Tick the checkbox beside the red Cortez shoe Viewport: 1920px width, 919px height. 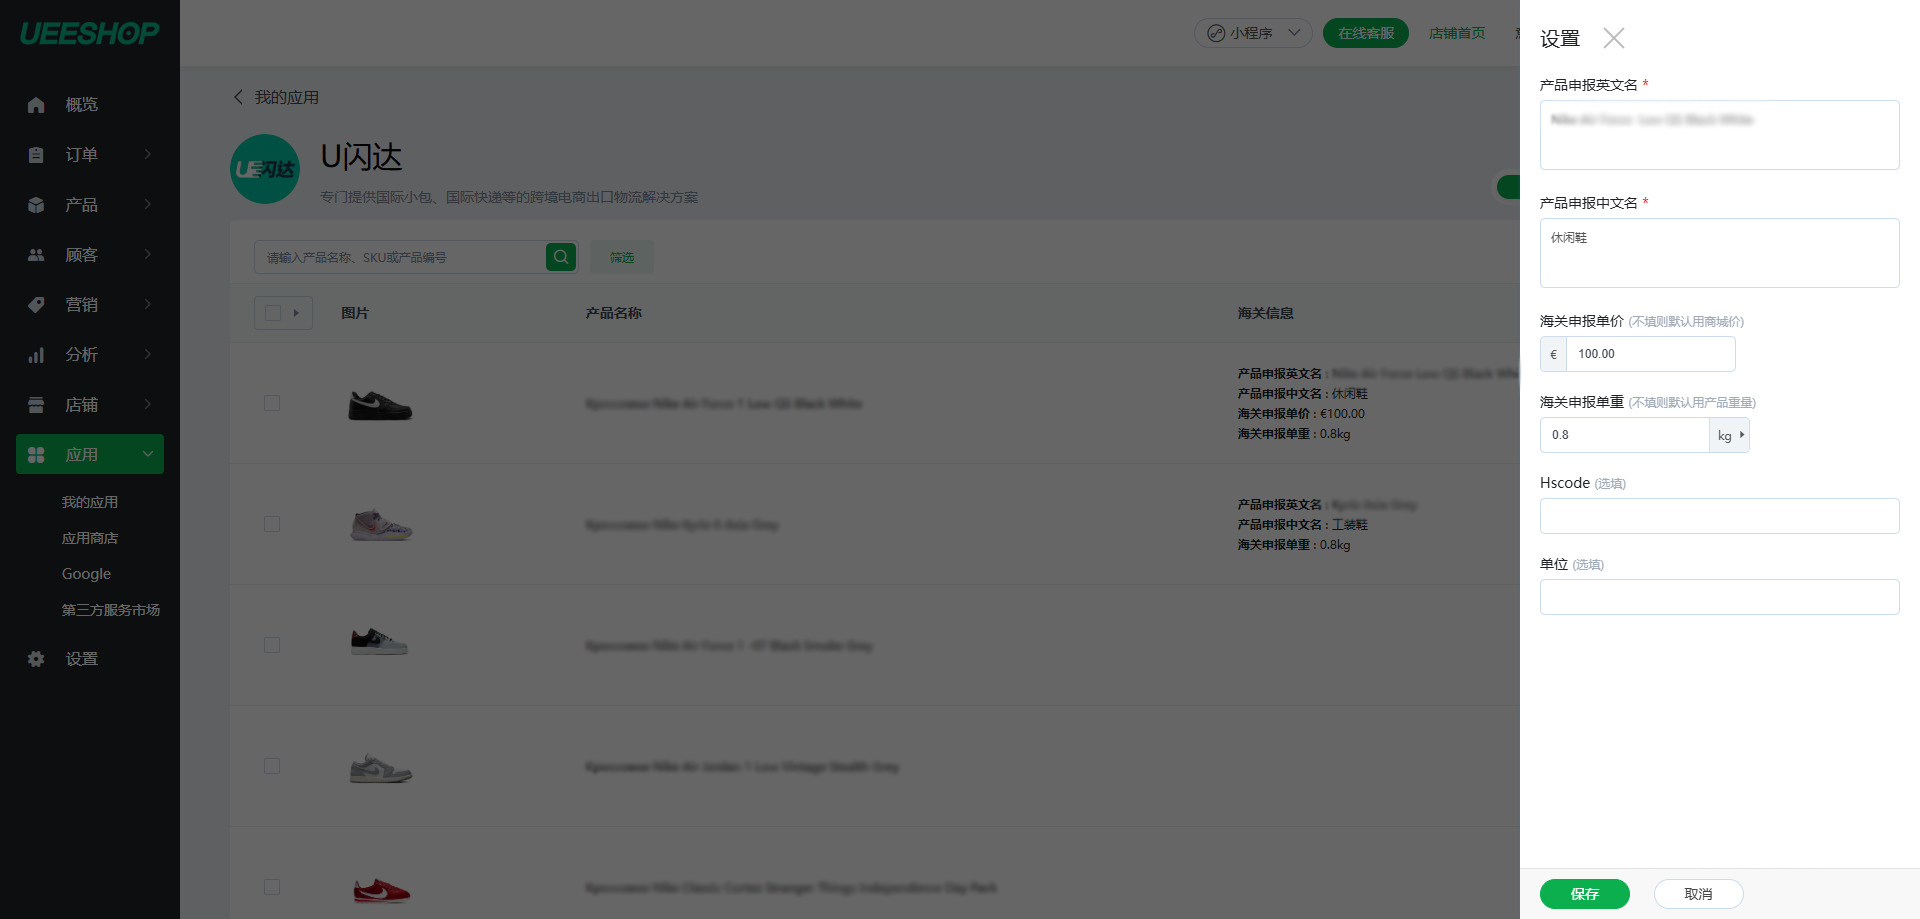(x=272, y=887)
